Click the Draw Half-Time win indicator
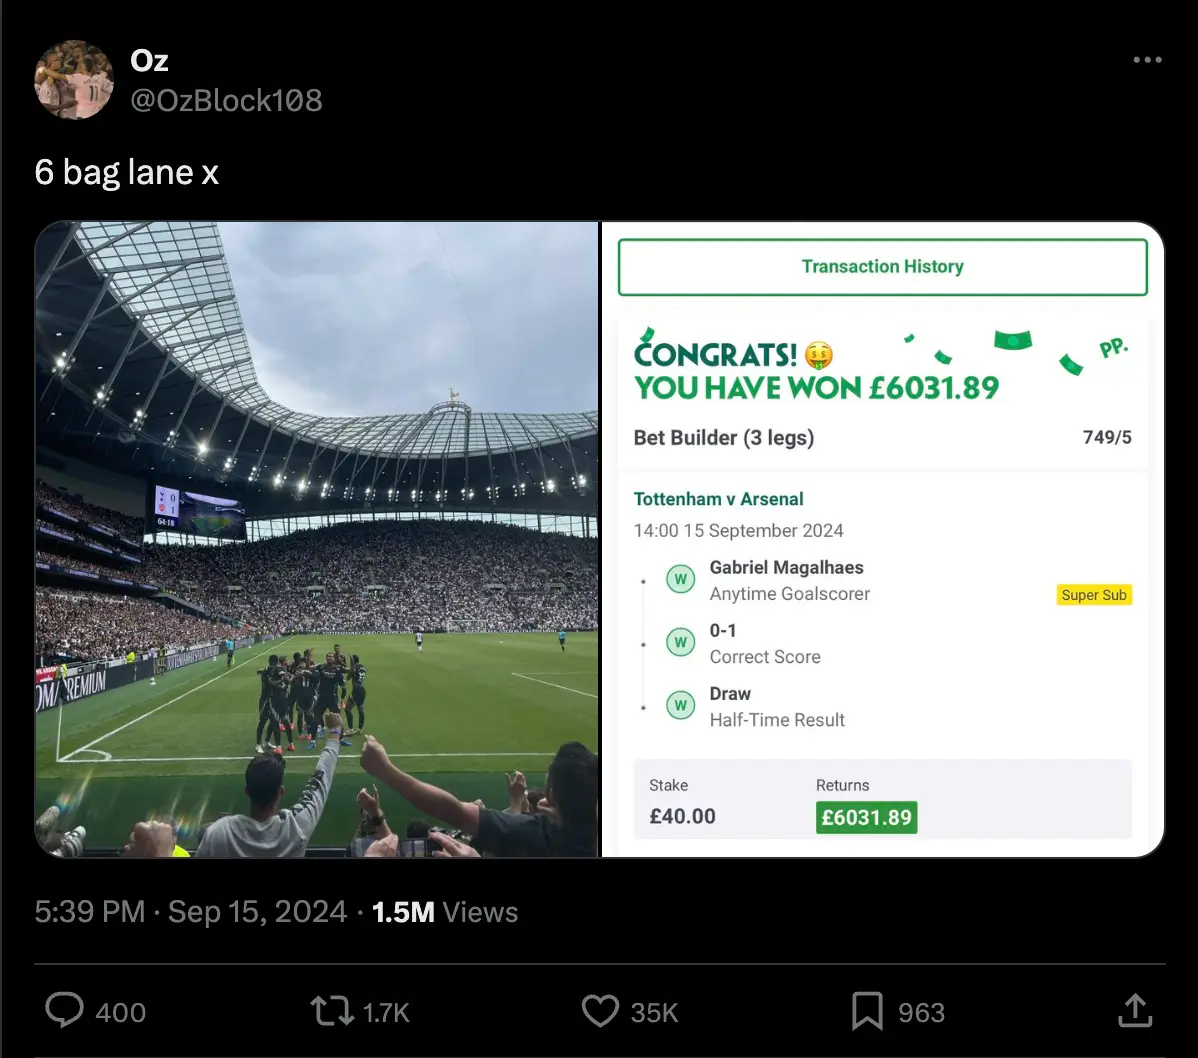Screen dimensions: 1198x1058 click(681, 706)
